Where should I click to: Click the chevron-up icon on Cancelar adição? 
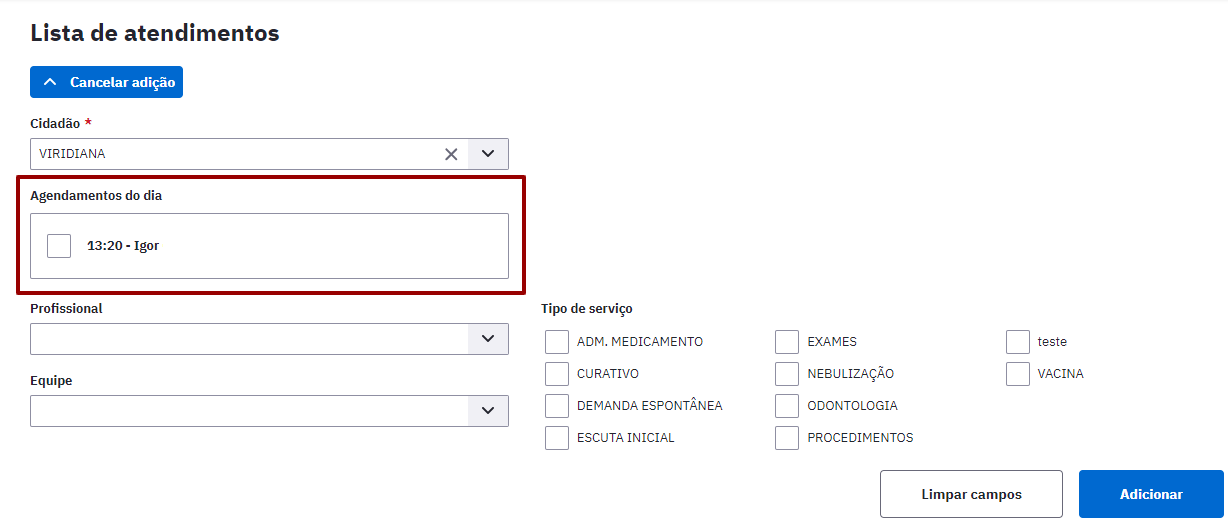tap(50, 82)
